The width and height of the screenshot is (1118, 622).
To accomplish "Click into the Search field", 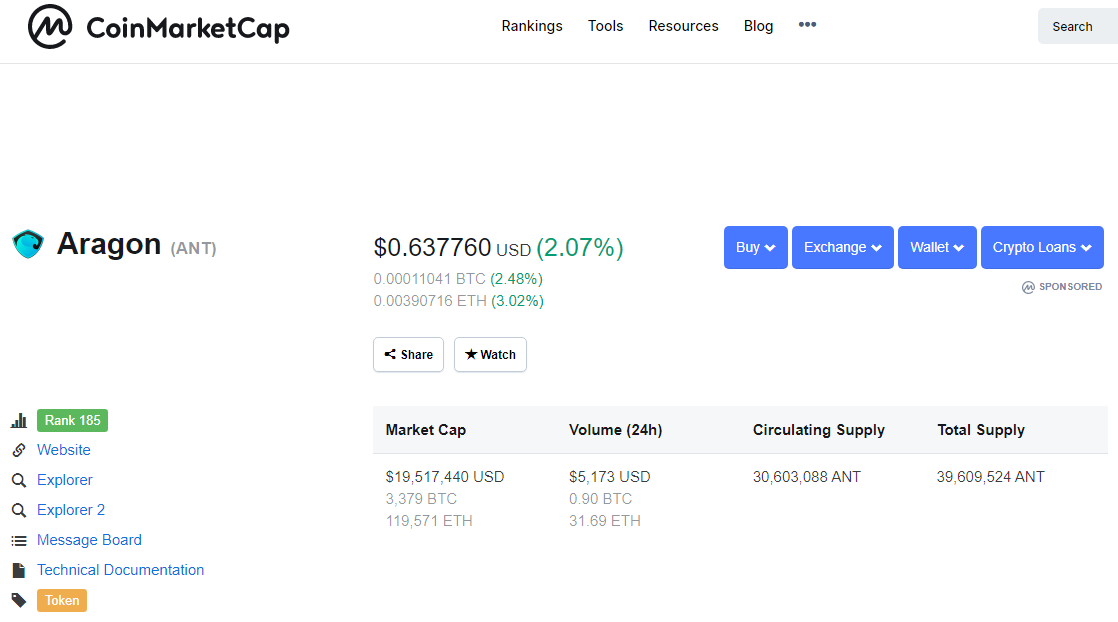I will click(1078, 26).
